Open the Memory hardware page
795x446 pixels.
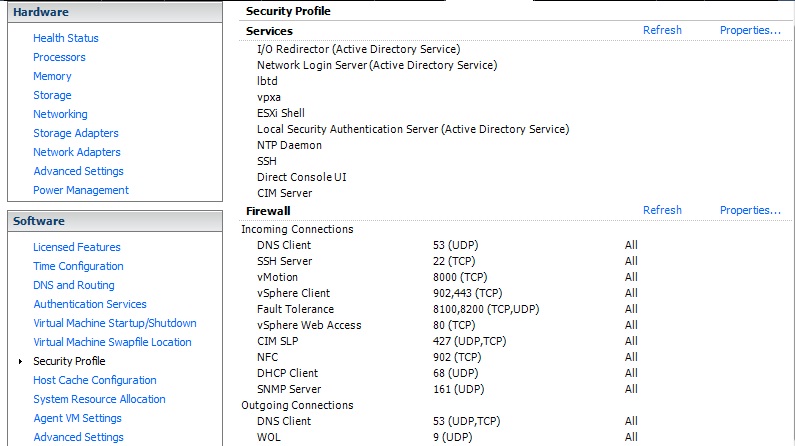(52, 76)
